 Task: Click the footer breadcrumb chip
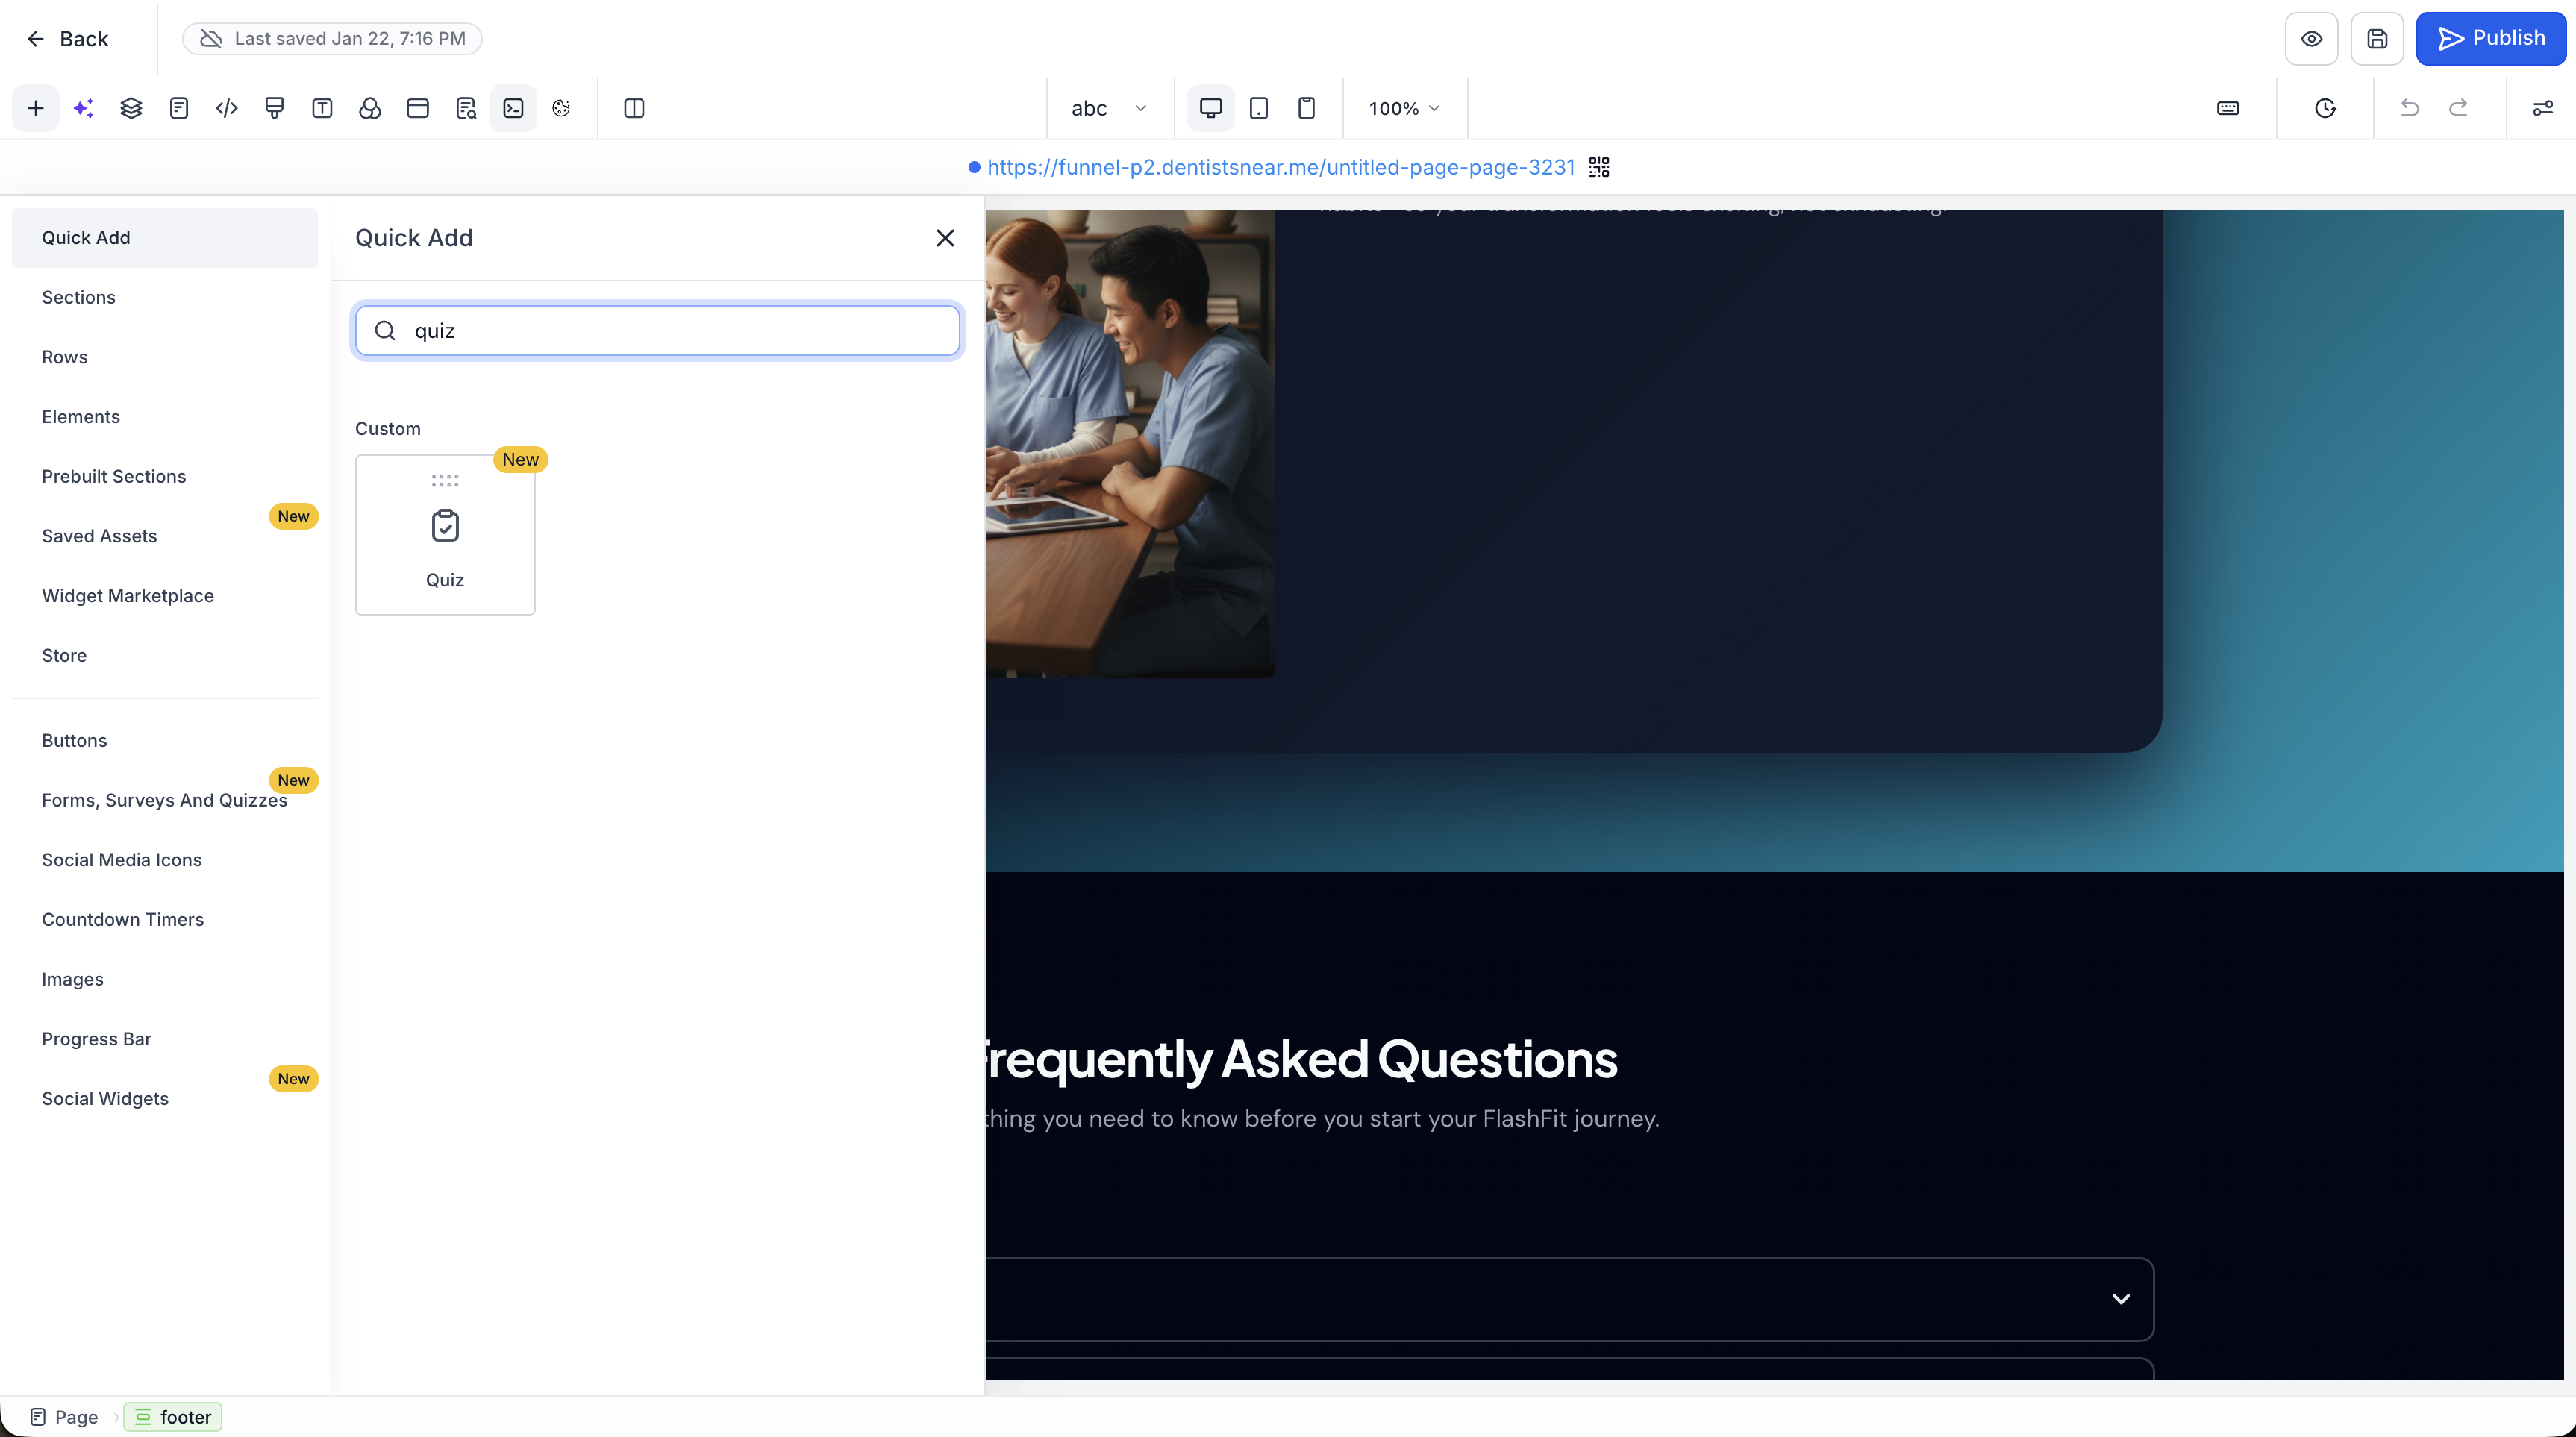pos(173,1417)
